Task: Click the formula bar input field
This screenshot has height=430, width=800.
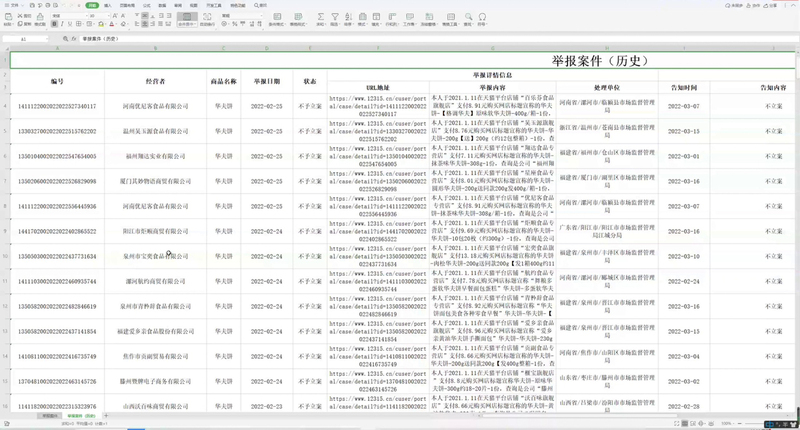Action: pyautogui.click(x=439, y=39)
